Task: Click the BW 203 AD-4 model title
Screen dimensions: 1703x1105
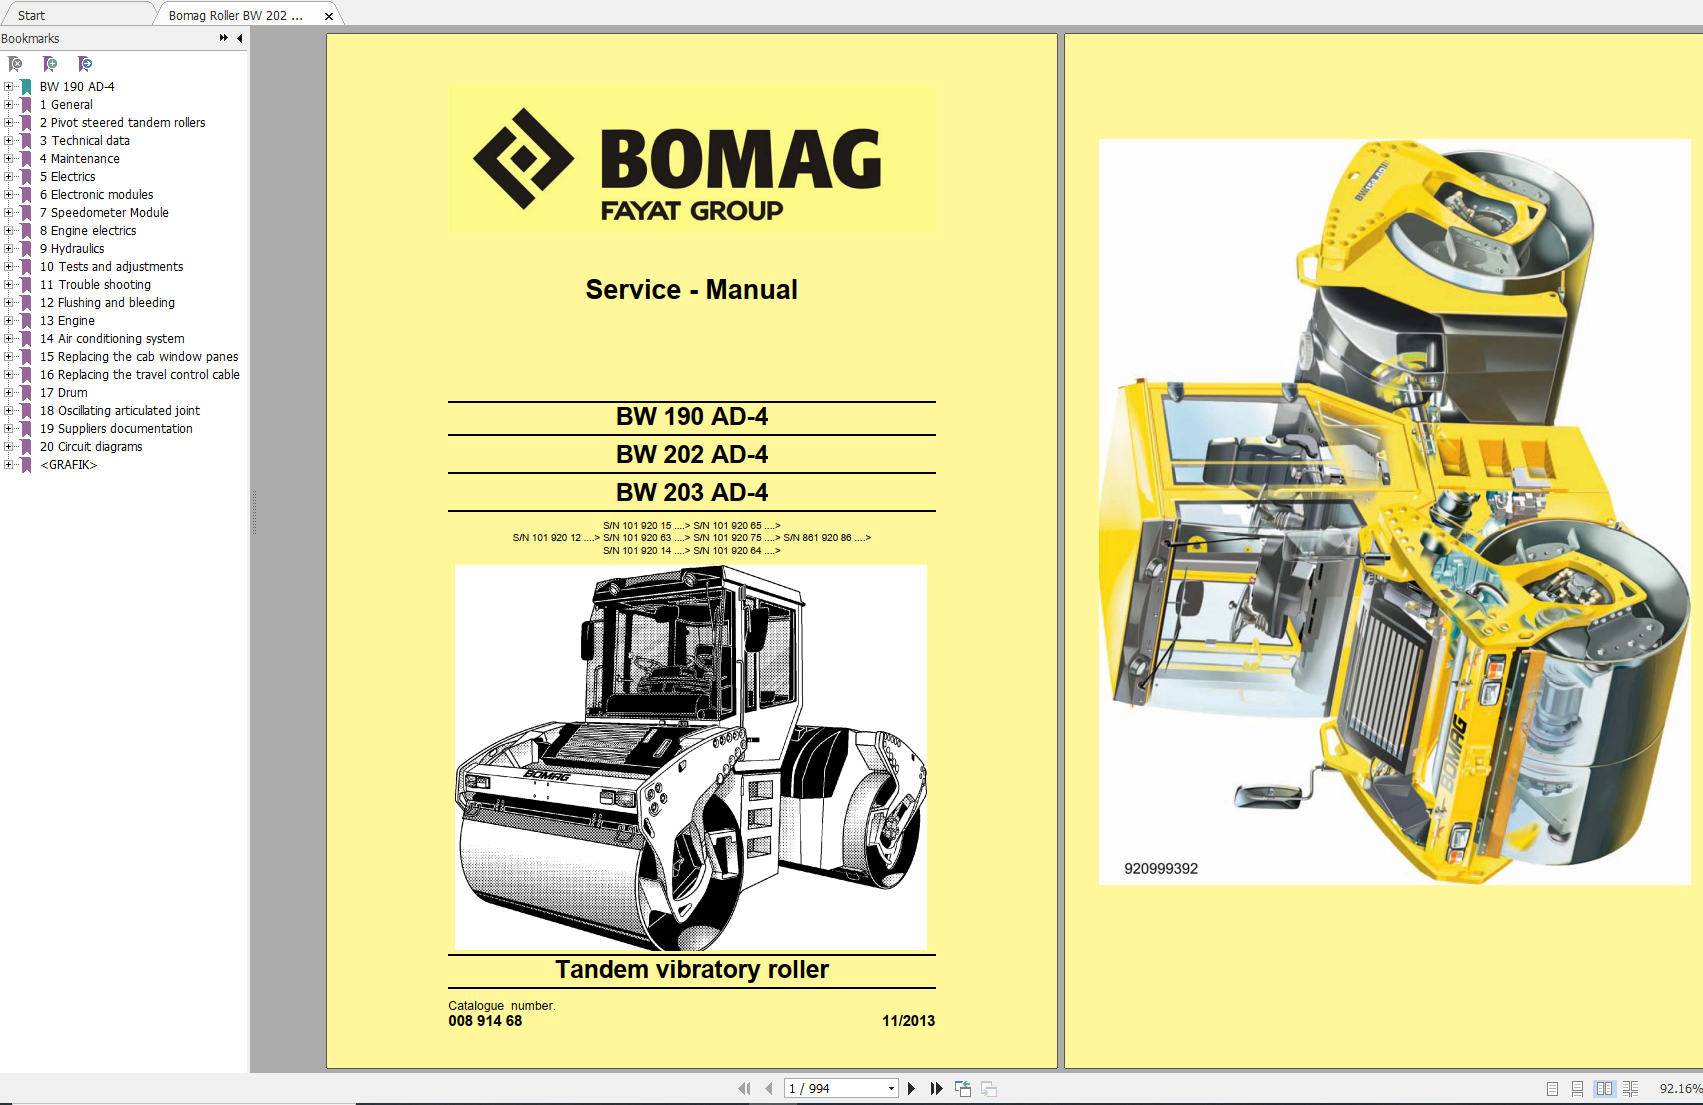Action: click(692, 492)
